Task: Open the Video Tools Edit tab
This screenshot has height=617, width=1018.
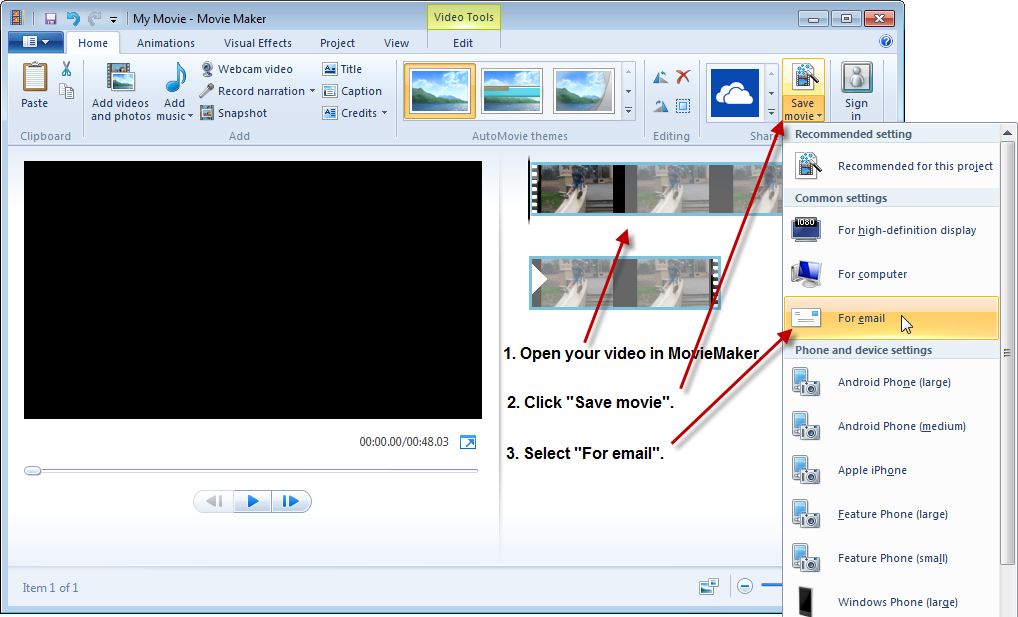Action: point(463,43)
